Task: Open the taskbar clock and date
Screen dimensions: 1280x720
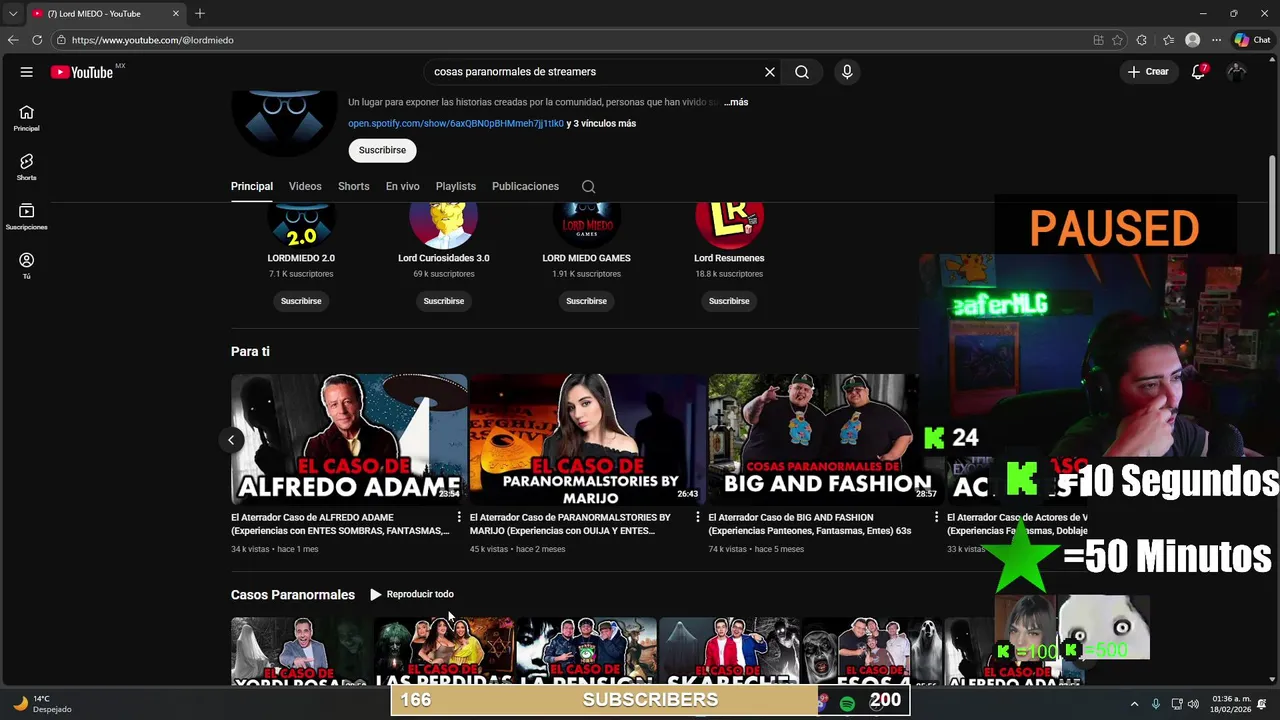Action: click(x=1231, y=704)
